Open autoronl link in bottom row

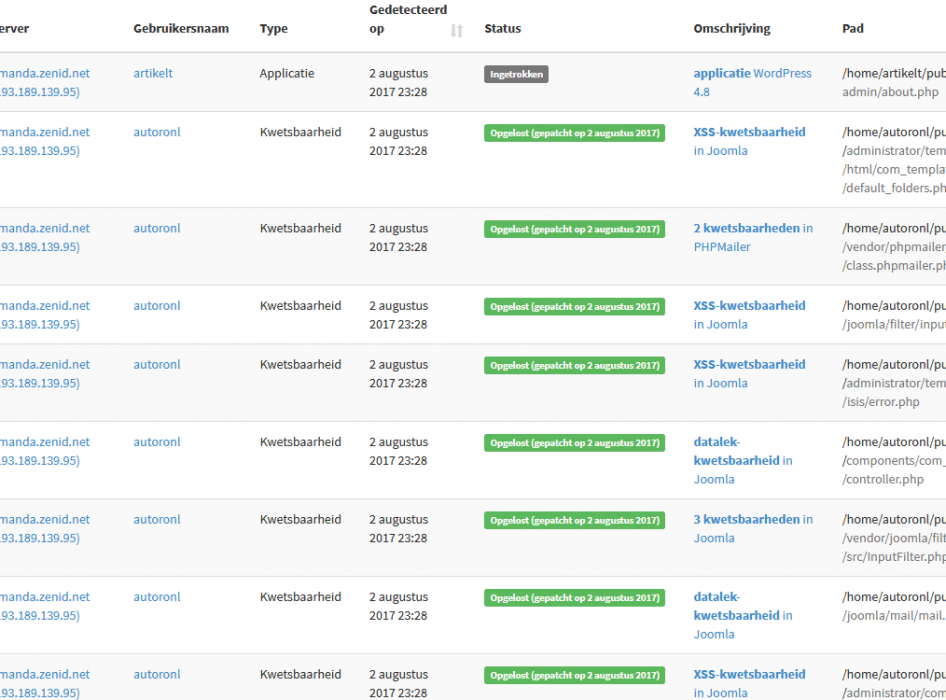pyautogui.click(x=157, y=674)
